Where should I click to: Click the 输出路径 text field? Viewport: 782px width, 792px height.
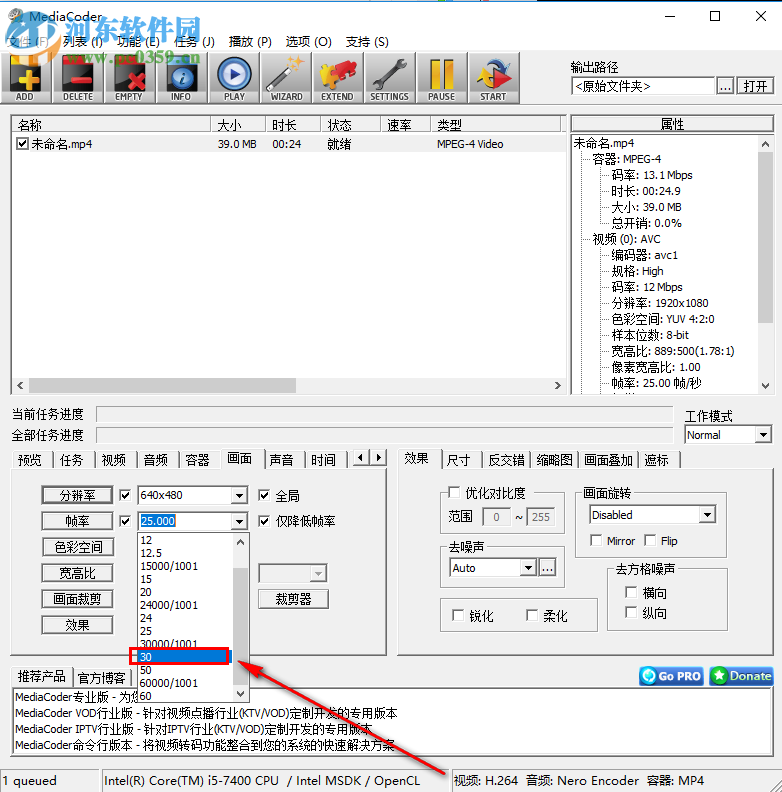pyautogui.click(x=643, y=86)
